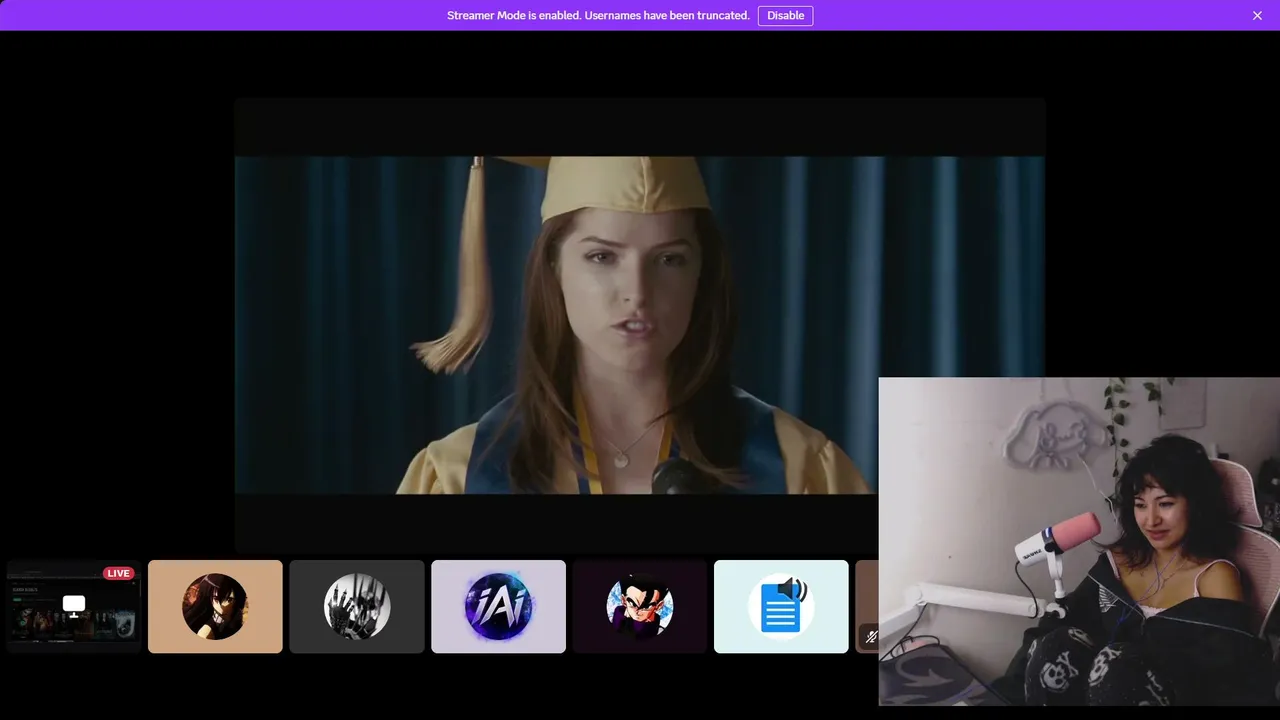Click the 'Streamer Mode is enabled' notice text

(x=598, y=15)
